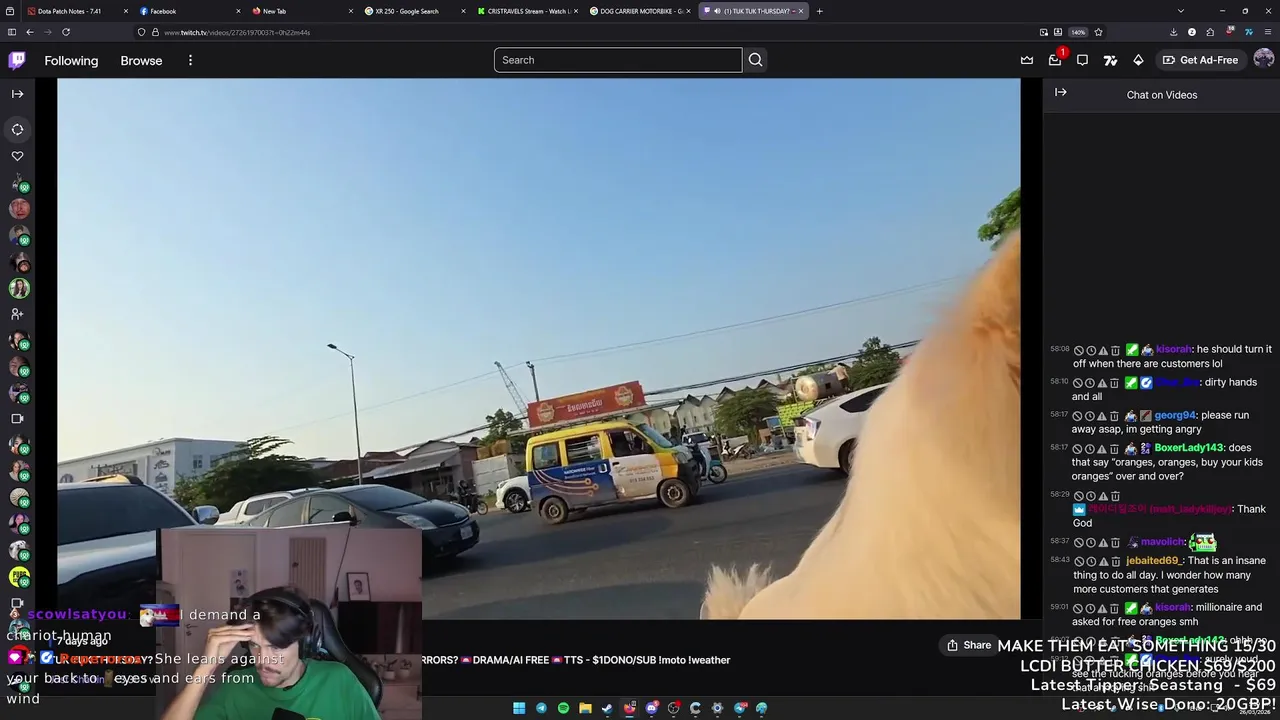Viewport: 1280px width, 720px height.
Task: Open the more options dots beside Browse
Action: [190, 60]
